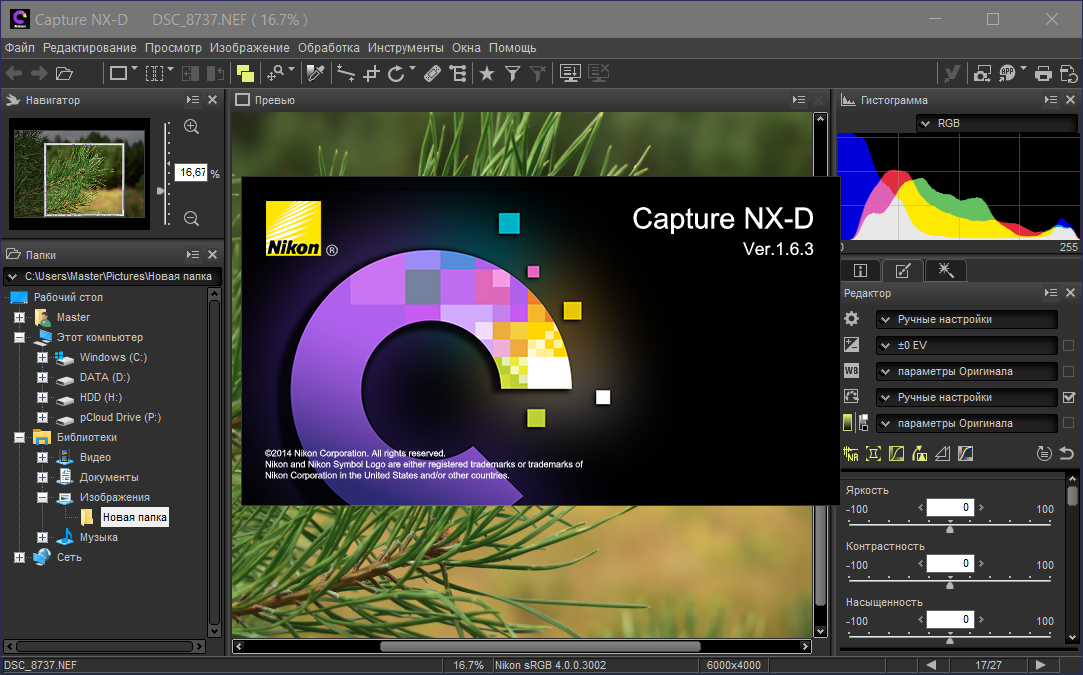Open the Обработка menu
Viewport: 1083px width, 675px height.
(328, 47)
